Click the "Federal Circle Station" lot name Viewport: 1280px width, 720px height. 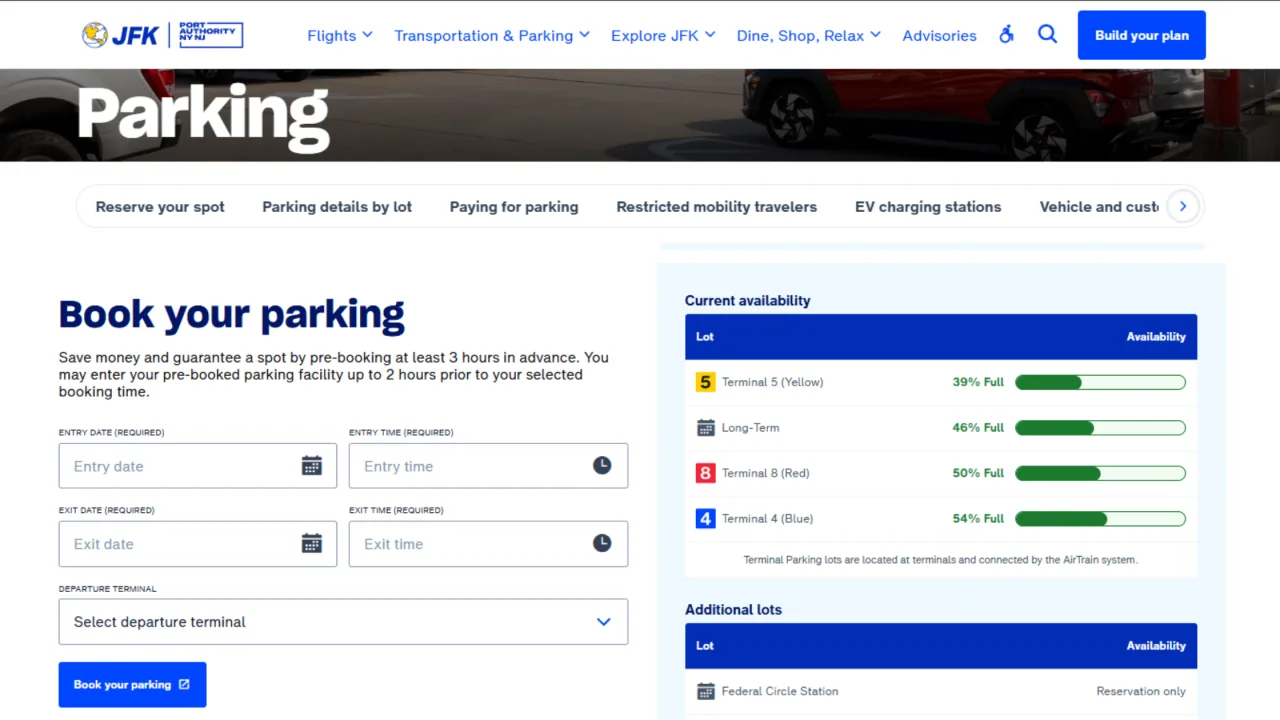780,691
